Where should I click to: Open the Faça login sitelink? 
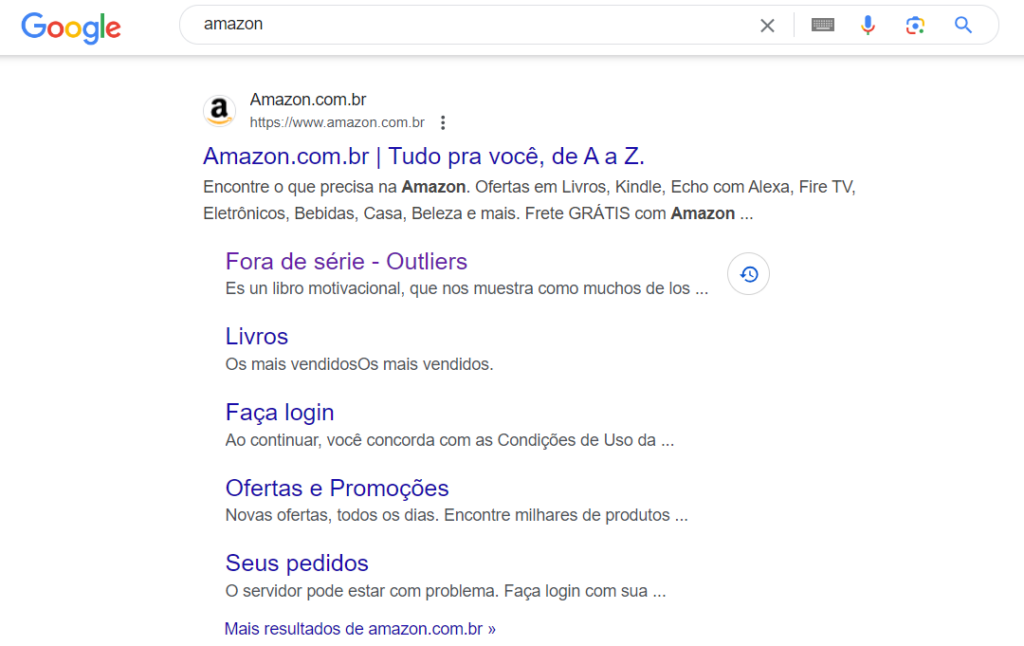(x=280, y=412)
